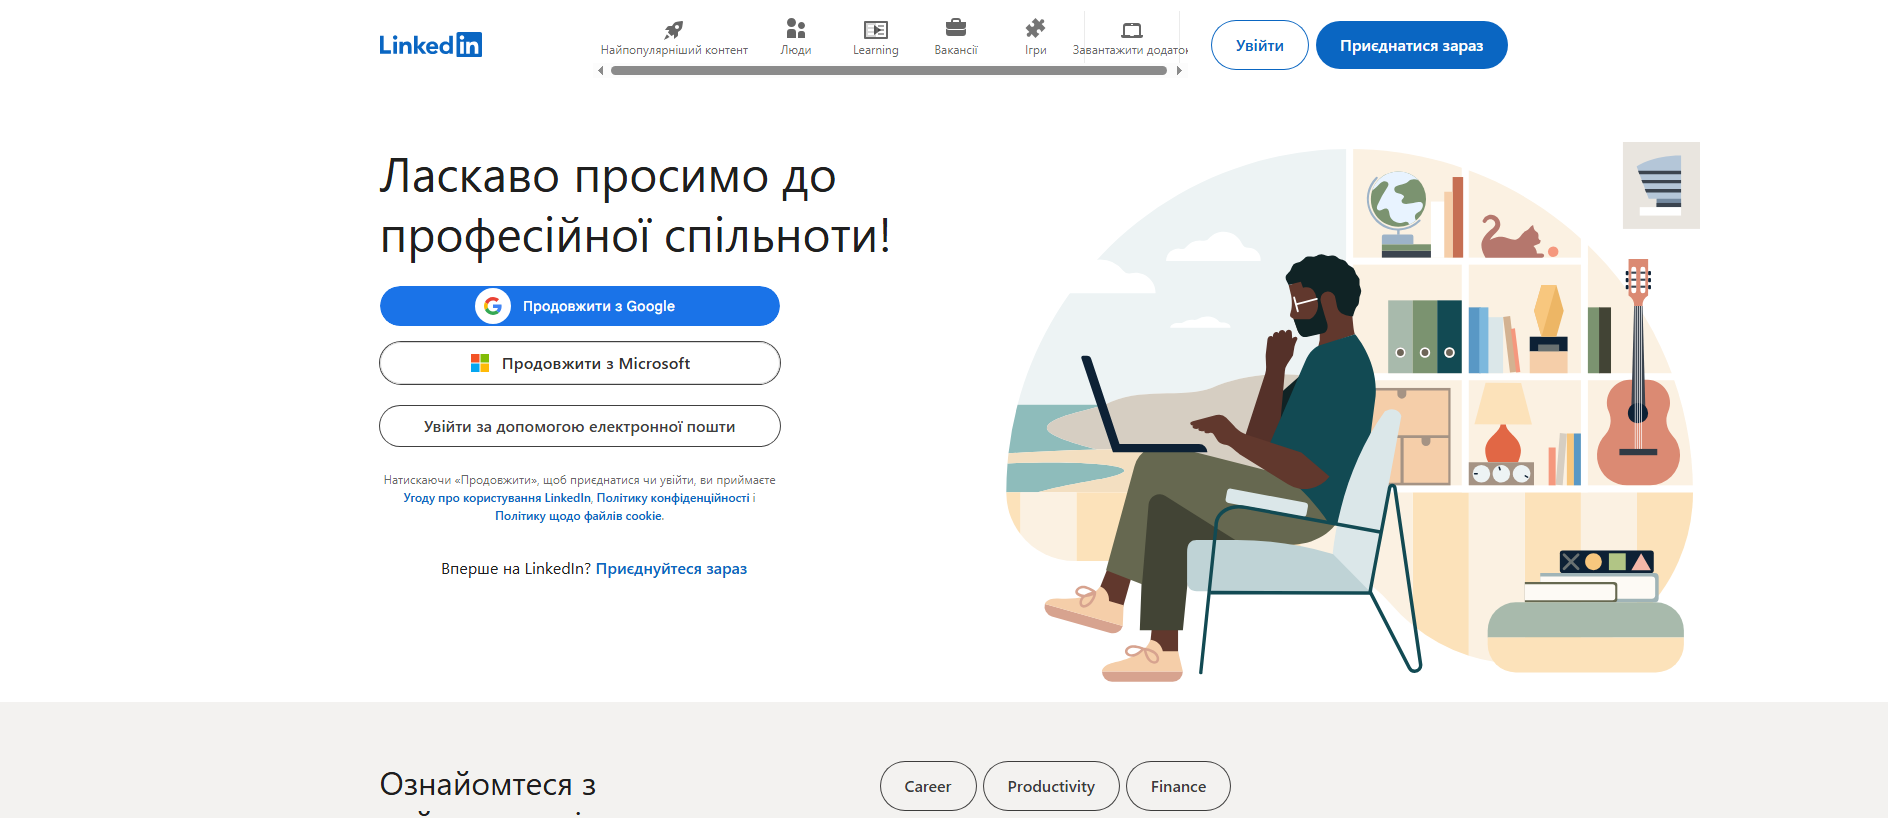Open the Вакансії briefcase item

[956, 38]
